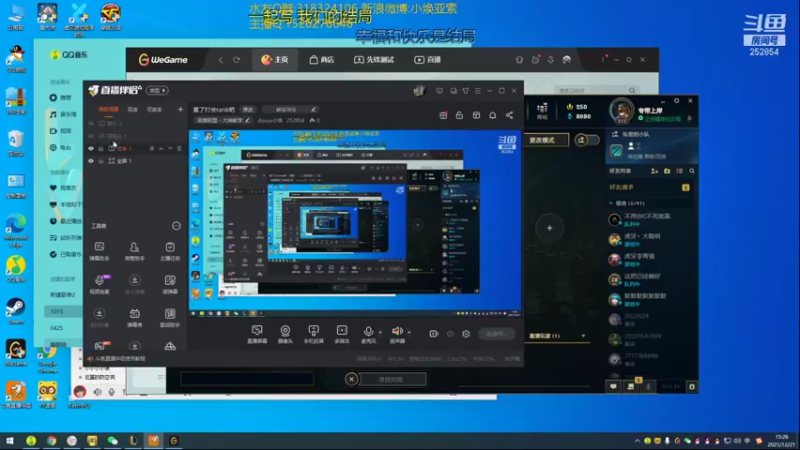Click the WeGame search field
Screen dimensions: 800x450
pos(595,90)
